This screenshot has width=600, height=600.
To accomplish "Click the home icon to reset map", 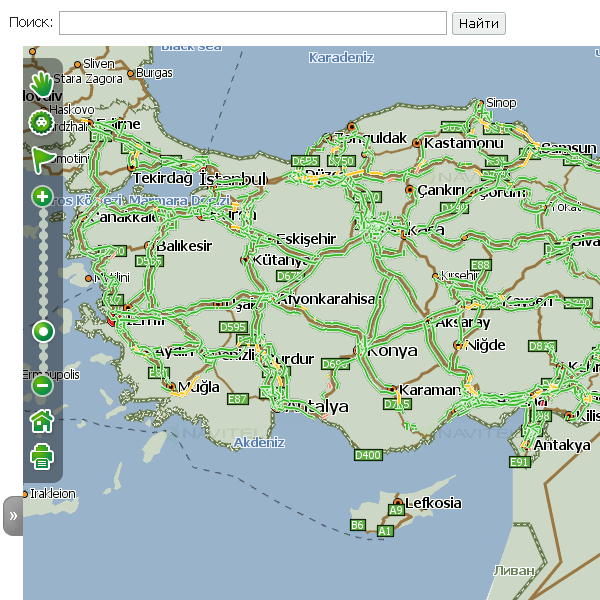I will pyautogui.click(x=41, y=421).
